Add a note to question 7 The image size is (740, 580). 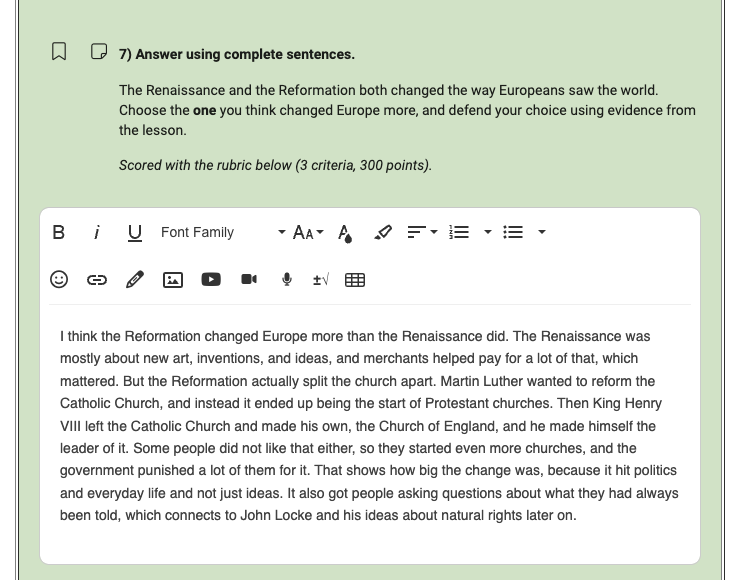point(99,51)
